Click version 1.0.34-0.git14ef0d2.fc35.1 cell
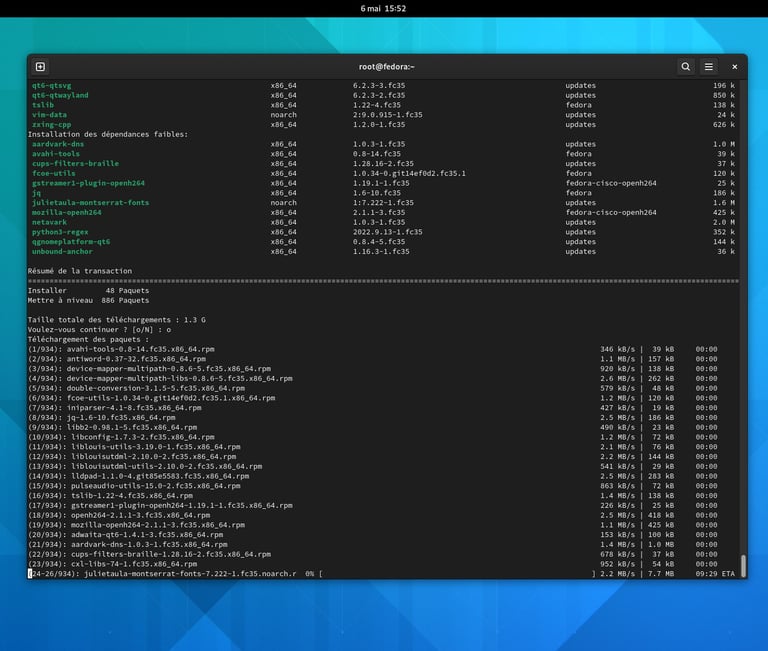 coord(409,173)
